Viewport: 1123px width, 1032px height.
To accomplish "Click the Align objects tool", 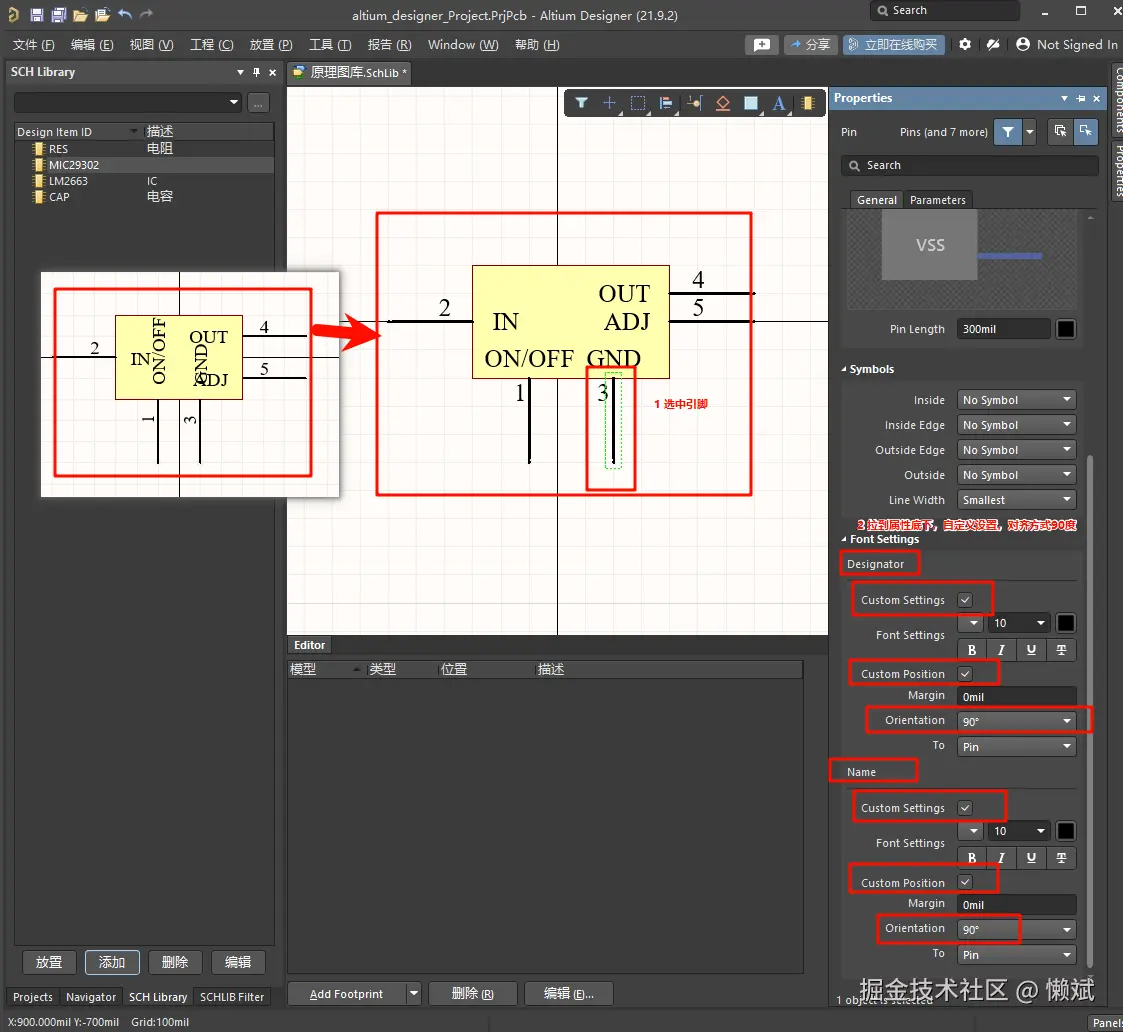I will tap(666, 103).
